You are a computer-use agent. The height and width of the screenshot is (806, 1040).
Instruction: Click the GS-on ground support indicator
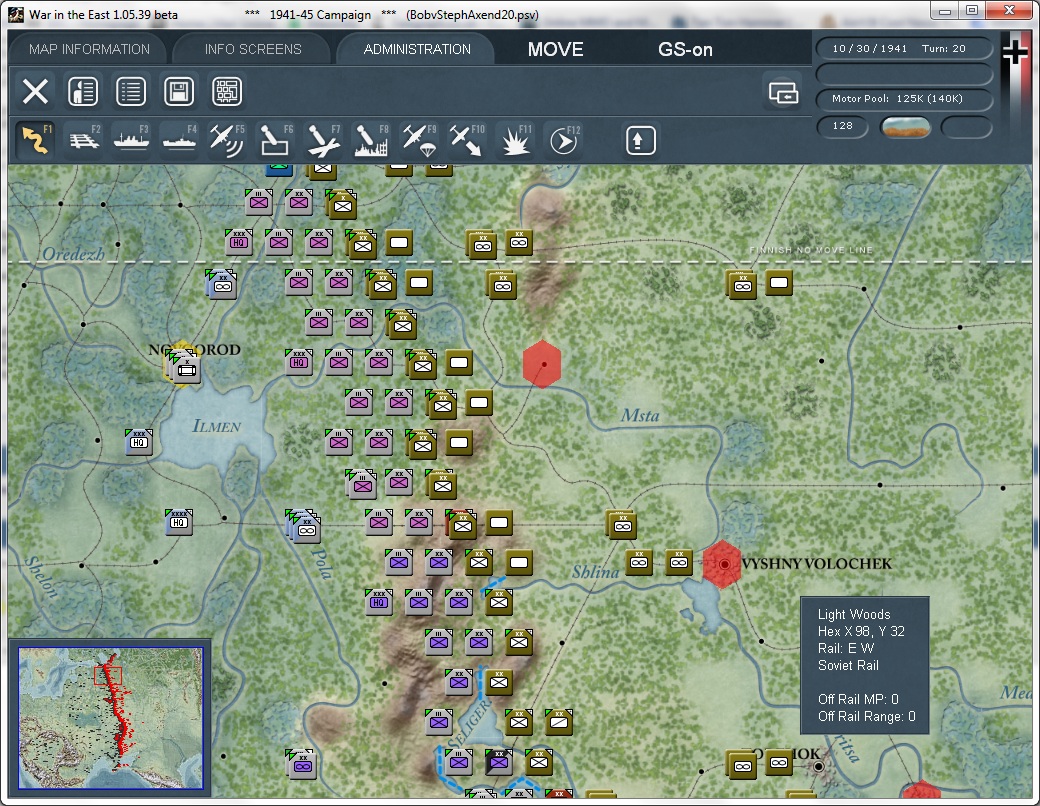685,49
